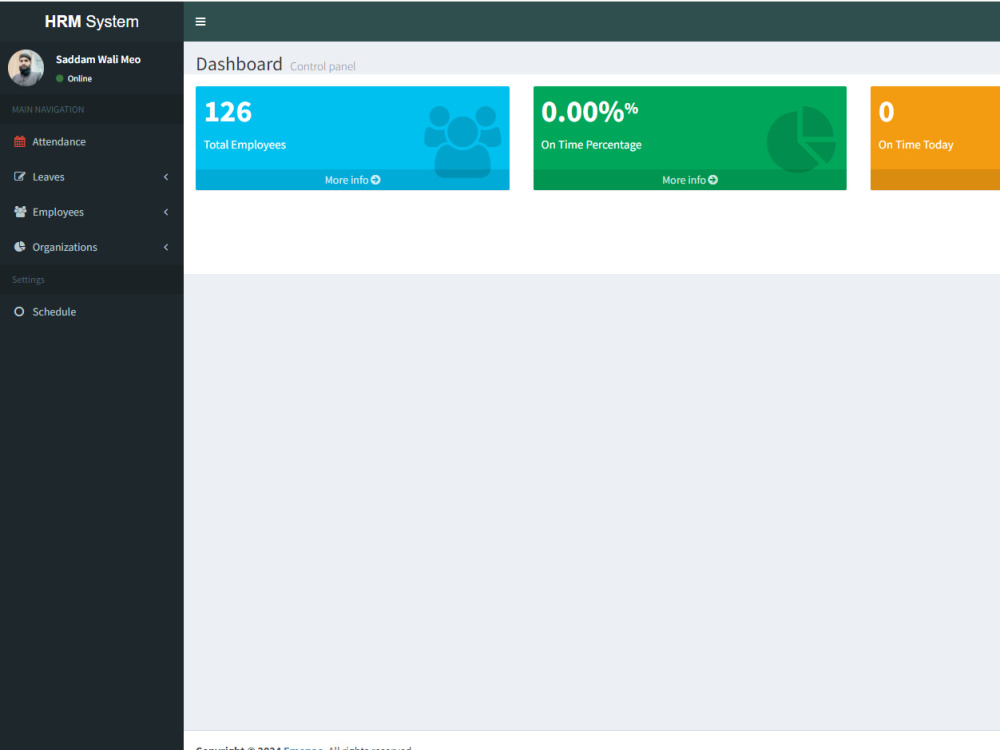
Task: Toggle the hamburger sidebar menu icon
Action: [x=200, y=22]
